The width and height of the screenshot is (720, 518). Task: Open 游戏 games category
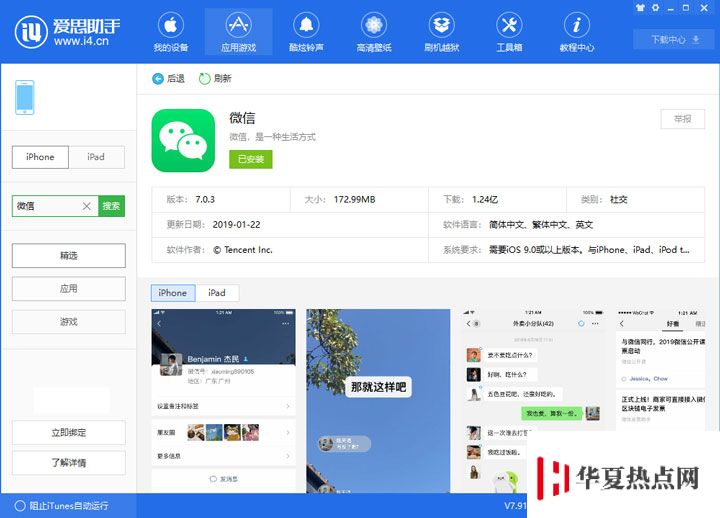point(68,322)
